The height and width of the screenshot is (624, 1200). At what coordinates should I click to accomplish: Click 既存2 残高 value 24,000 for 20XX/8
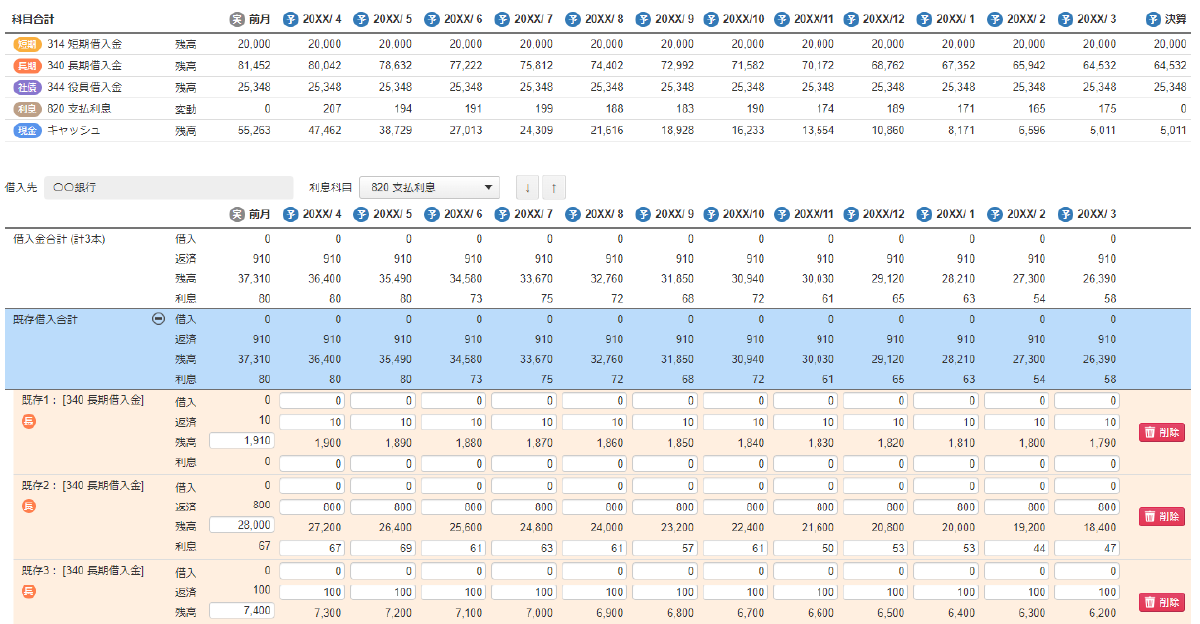pyautogui.click(x=607, y=528)
